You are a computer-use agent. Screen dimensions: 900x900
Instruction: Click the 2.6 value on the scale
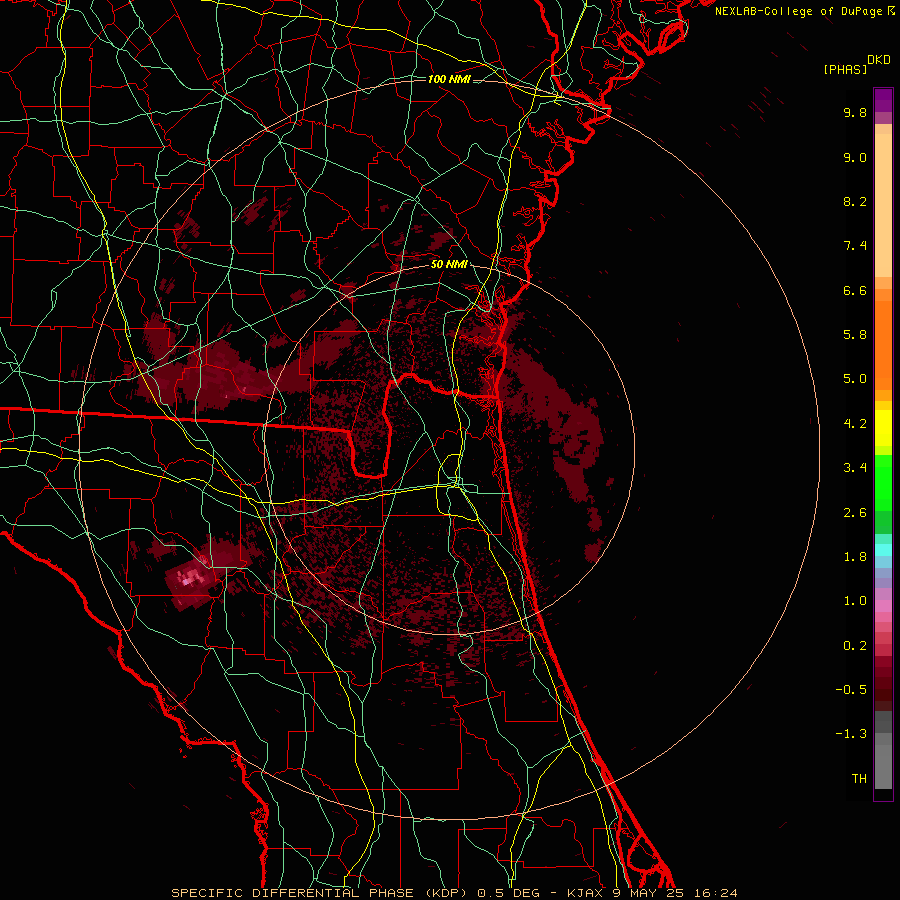855,513
